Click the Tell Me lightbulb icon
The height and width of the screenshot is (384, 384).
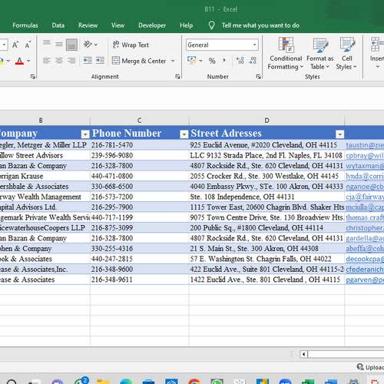[211, 25]
